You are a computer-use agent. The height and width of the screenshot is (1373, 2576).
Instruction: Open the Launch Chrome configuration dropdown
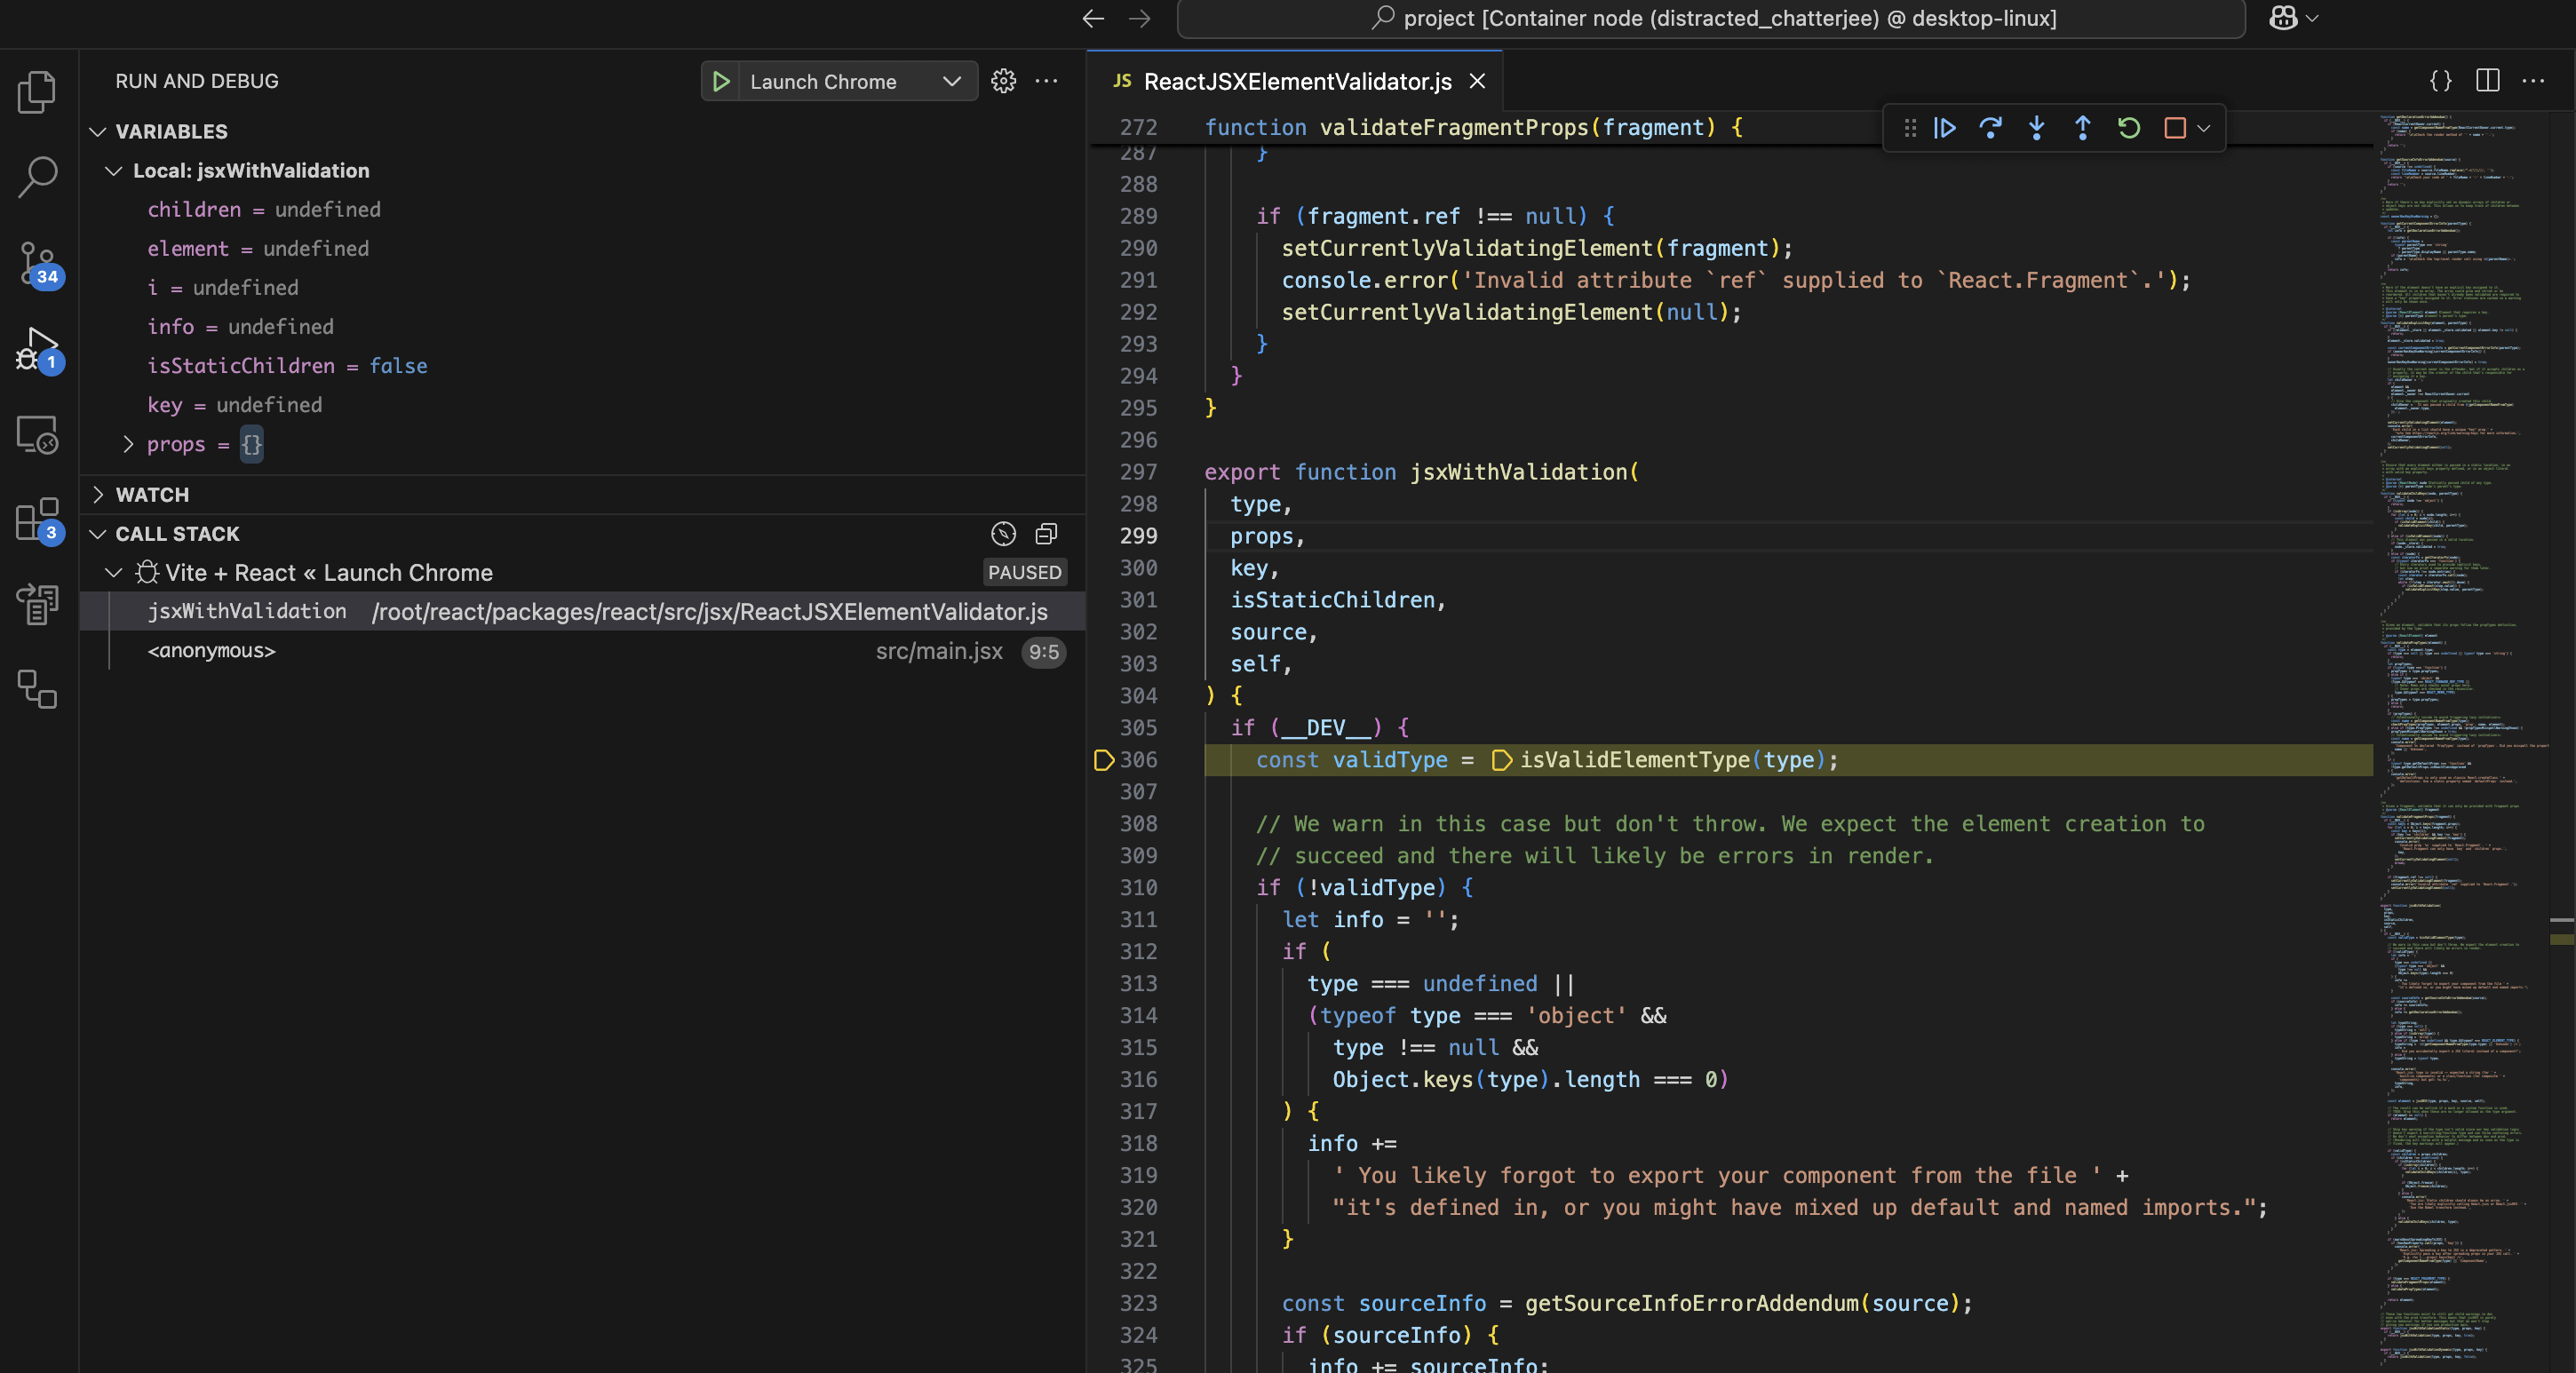point(951,81)
